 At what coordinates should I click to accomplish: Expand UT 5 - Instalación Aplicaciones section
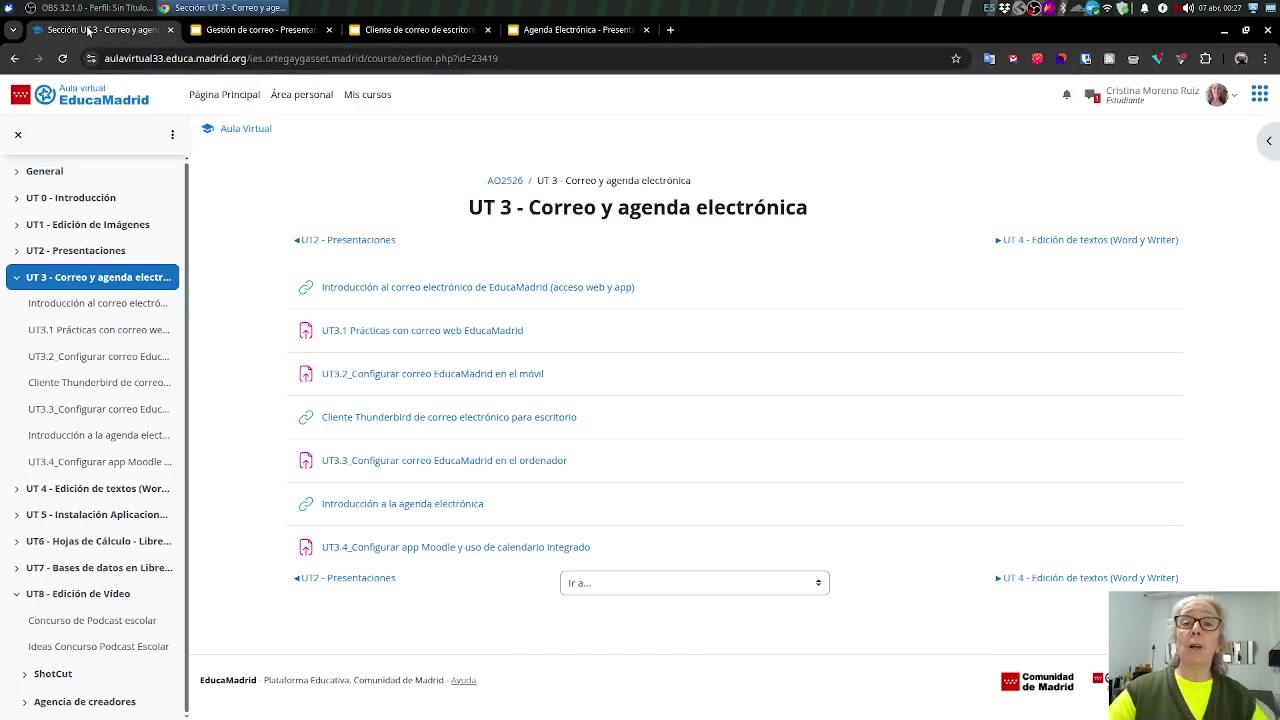[x=16, y=515]
